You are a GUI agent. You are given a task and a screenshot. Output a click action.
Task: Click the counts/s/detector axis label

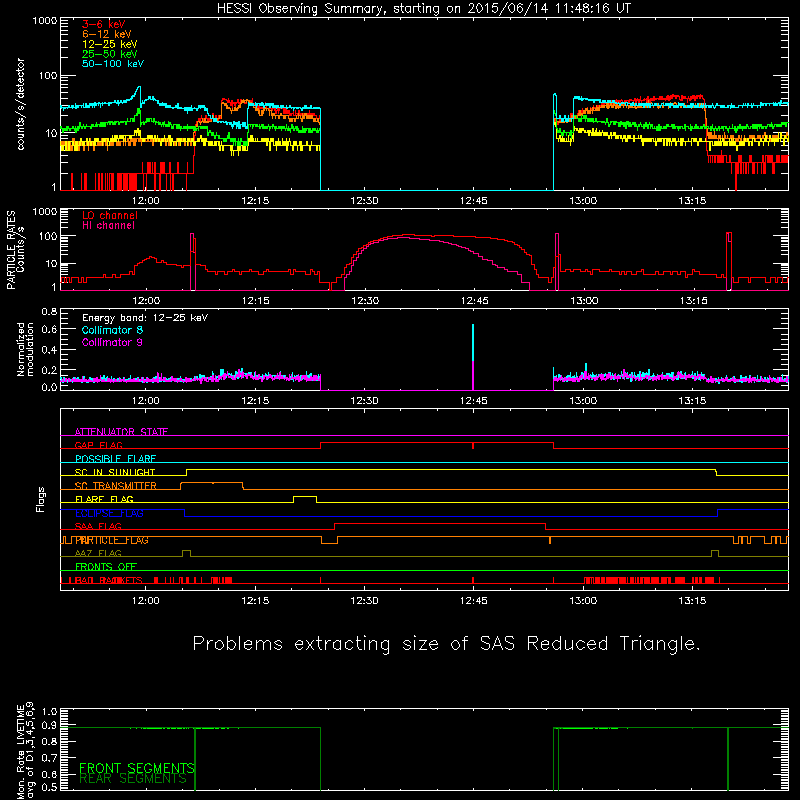tap(20, 104)
